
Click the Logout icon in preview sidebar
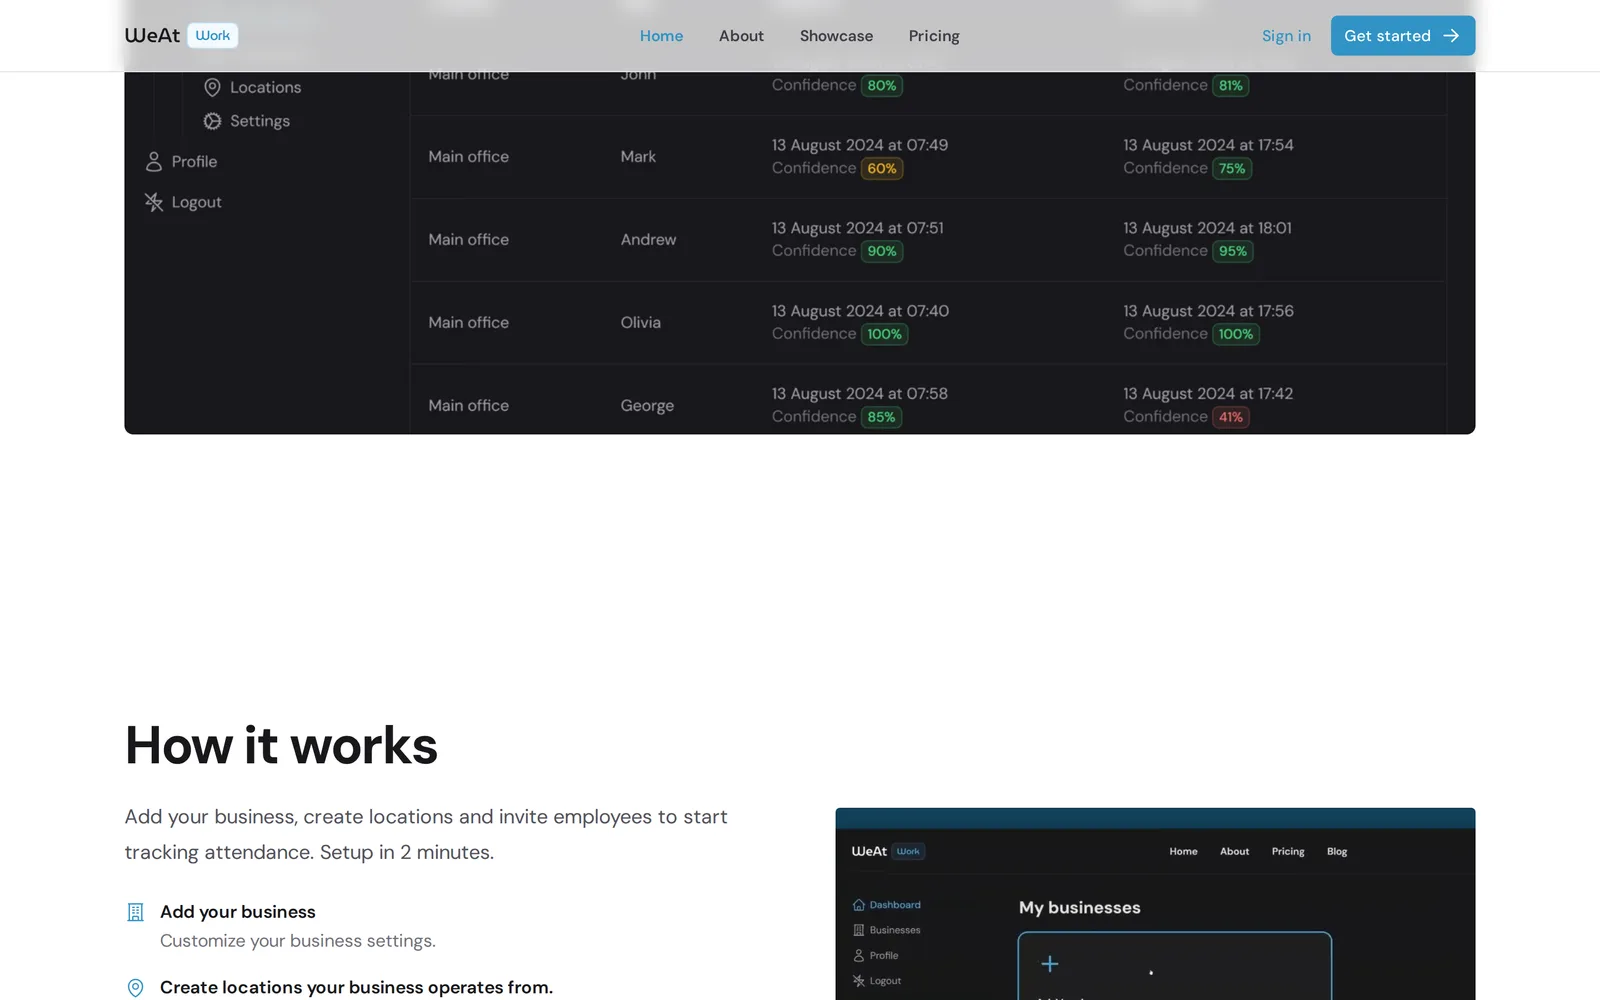(x=858, y=981)
